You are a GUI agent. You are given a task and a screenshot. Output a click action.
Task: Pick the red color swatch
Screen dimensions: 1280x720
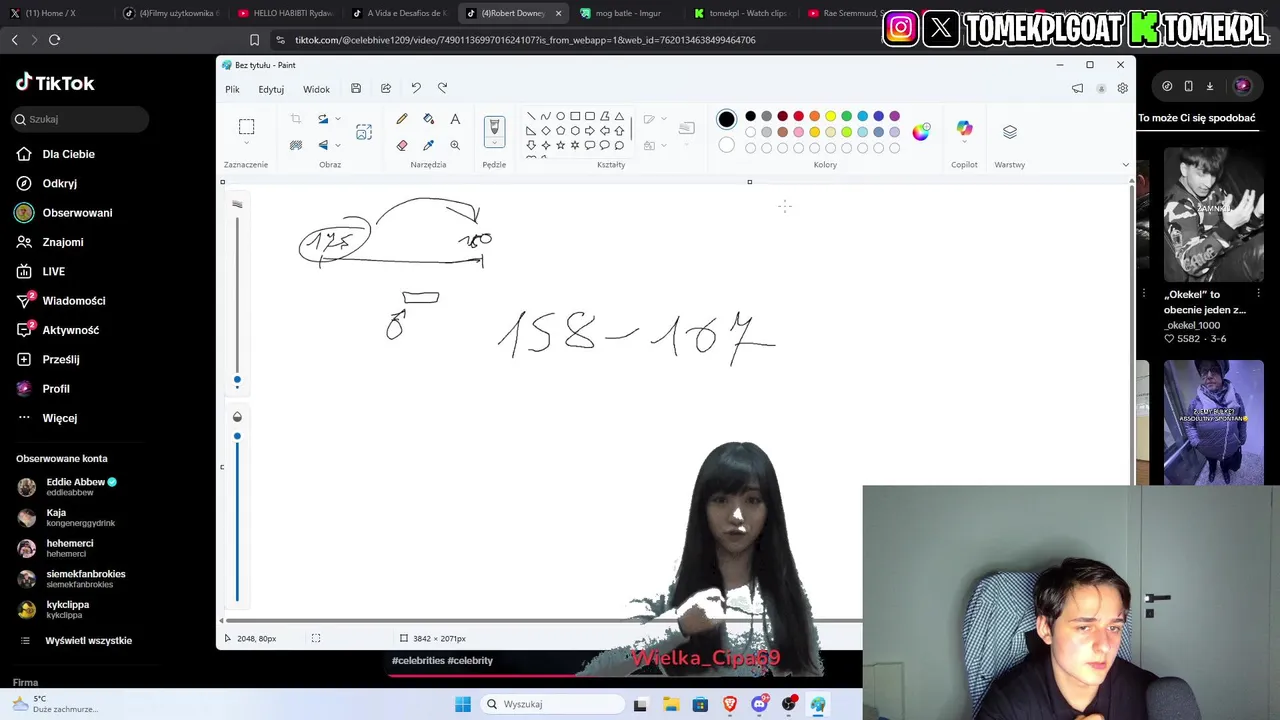tap(798, 116)
